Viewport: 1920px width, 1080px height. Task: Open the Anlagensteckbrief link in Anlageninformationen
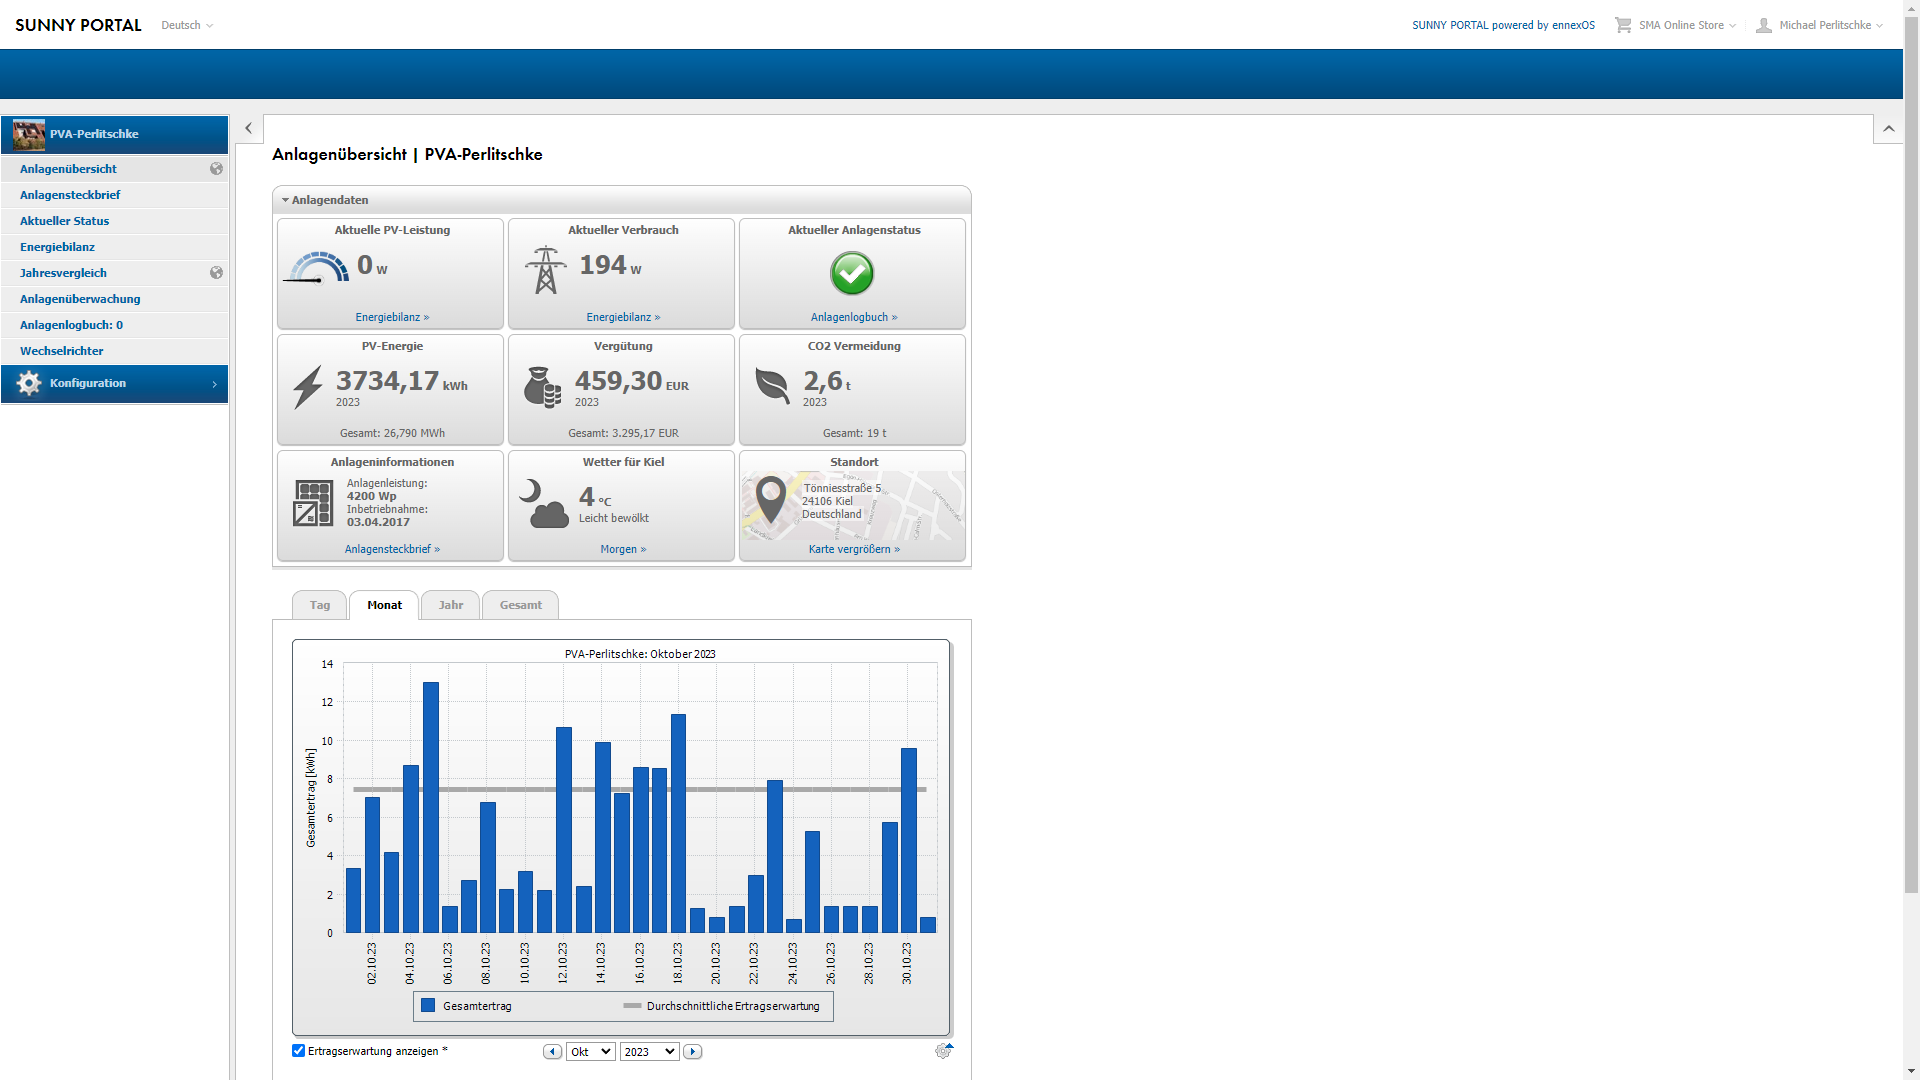coord(392,549)
